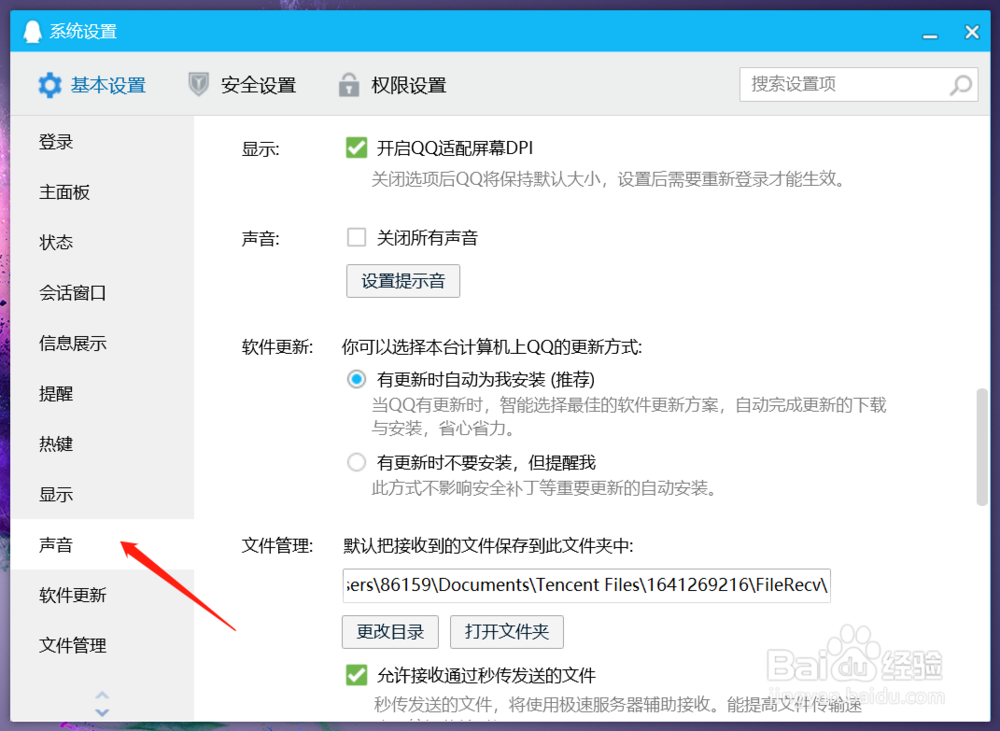
Task: Select 声音 in the sidebar
Action: pos(102,545)
